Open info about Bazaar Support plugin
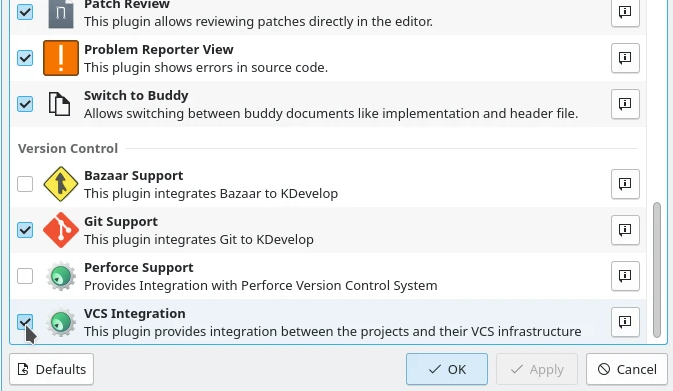The width and height of the screenshot is (673, 391). pos(625,184)
